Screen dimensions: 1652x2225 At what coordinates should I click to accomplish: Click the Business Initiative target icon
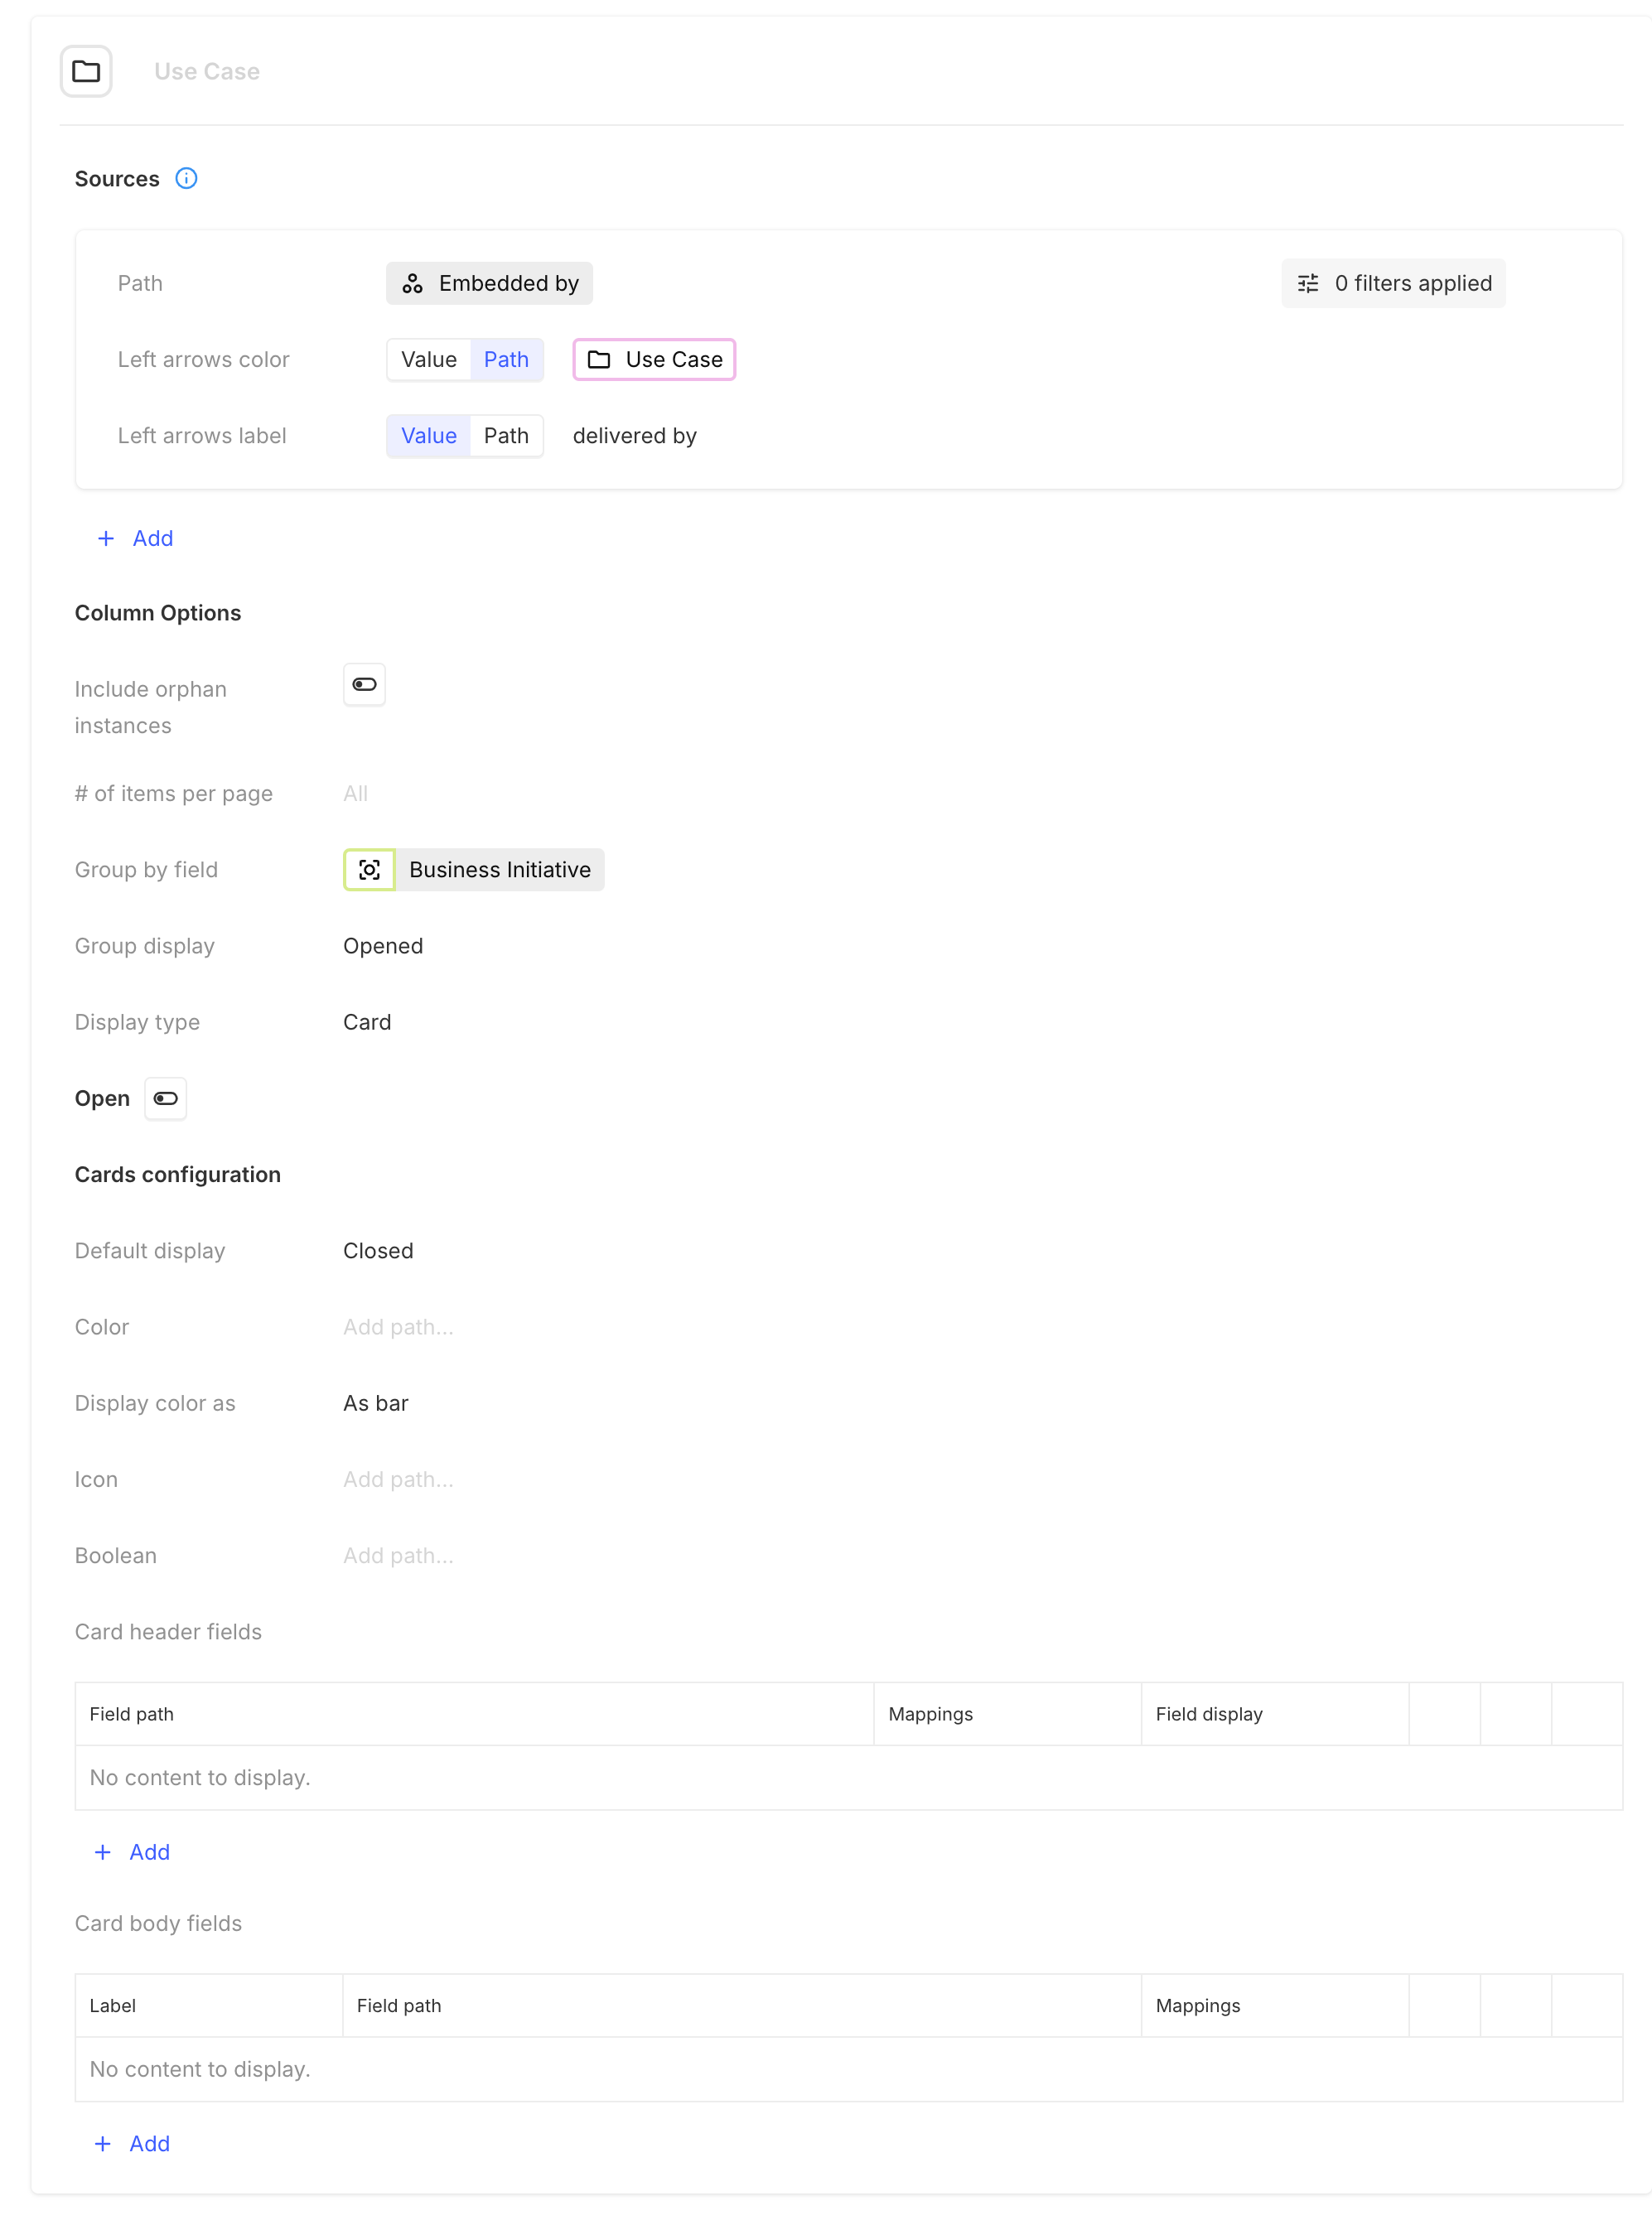click(369, 870)
